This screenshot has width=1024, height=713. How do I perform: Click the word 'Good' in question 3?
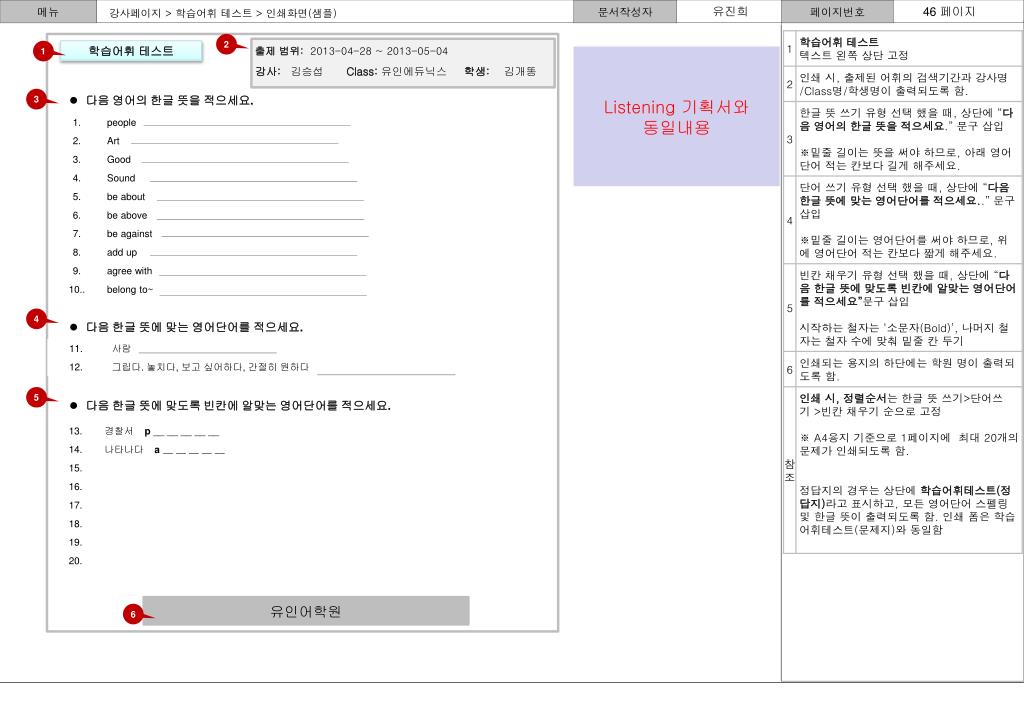pyautogui.click(x=119, y=159)
